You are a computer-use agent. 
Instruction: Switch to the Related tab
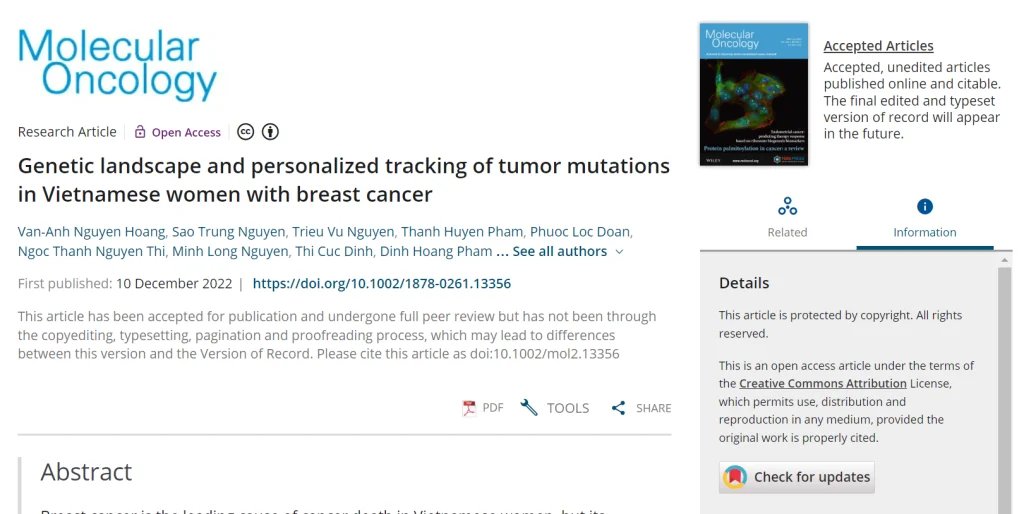pyautogui.click(x=787, y=232)
